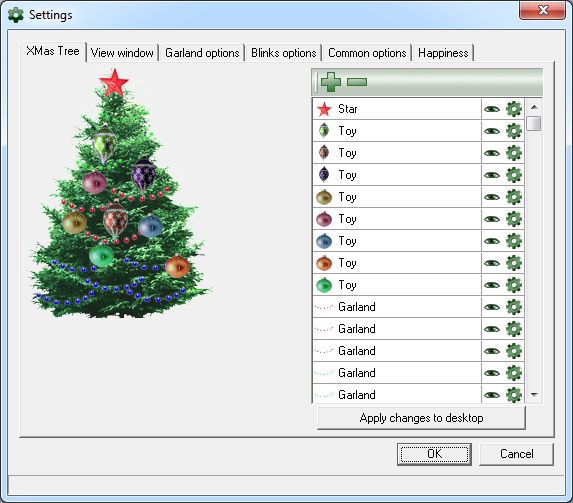Click the scrollbar thumb in item list
This screenshot has width=573, height=503.
[x=534, y=123]
